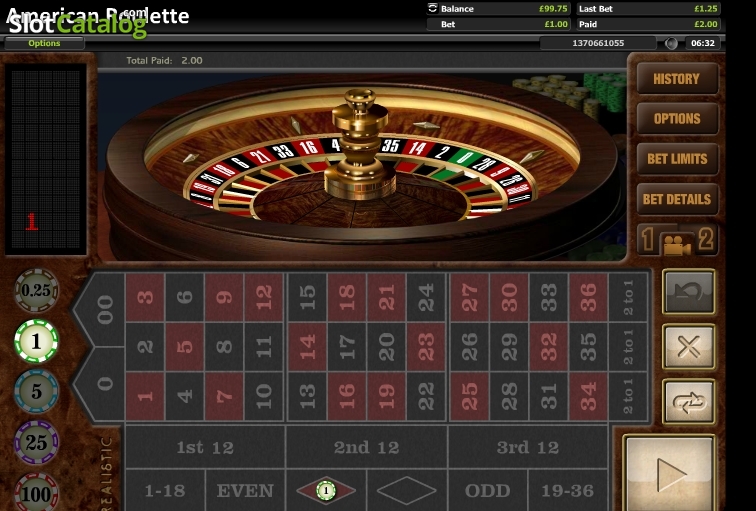Clear all bets with X icon
756x511 pixels.
(688, 347)
